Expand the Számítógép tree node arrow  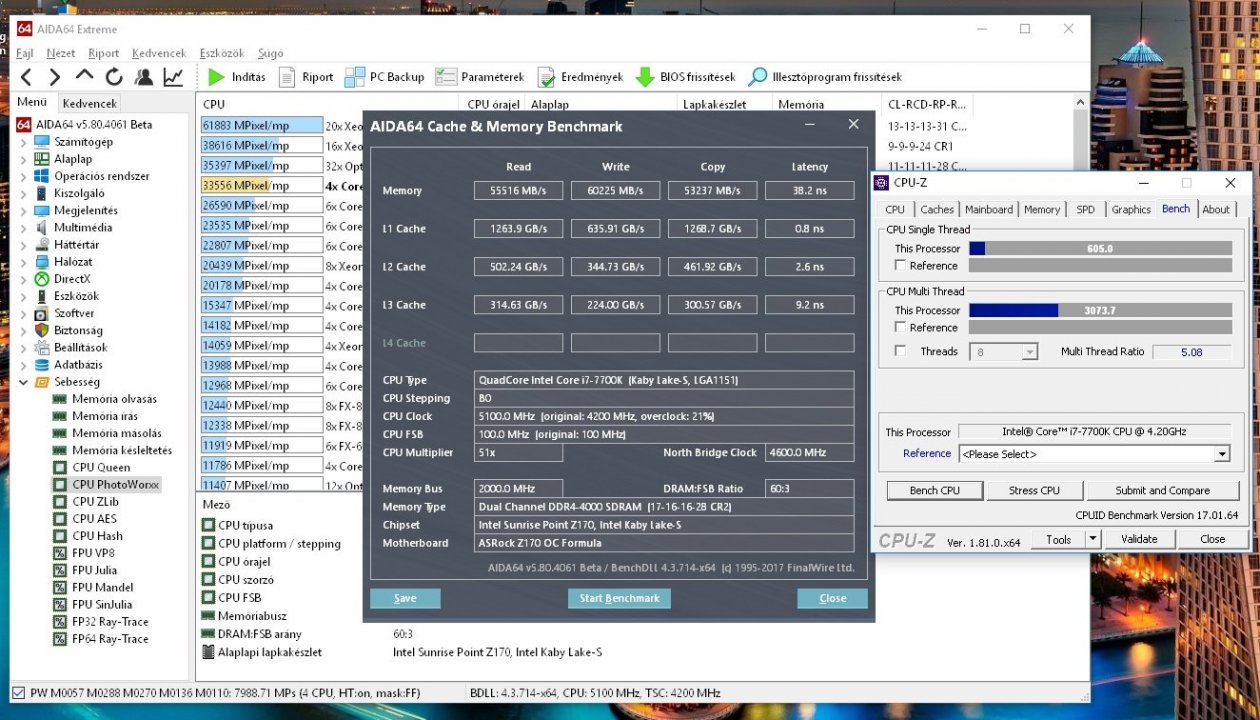pyautogui.click(x=24, y=142)
